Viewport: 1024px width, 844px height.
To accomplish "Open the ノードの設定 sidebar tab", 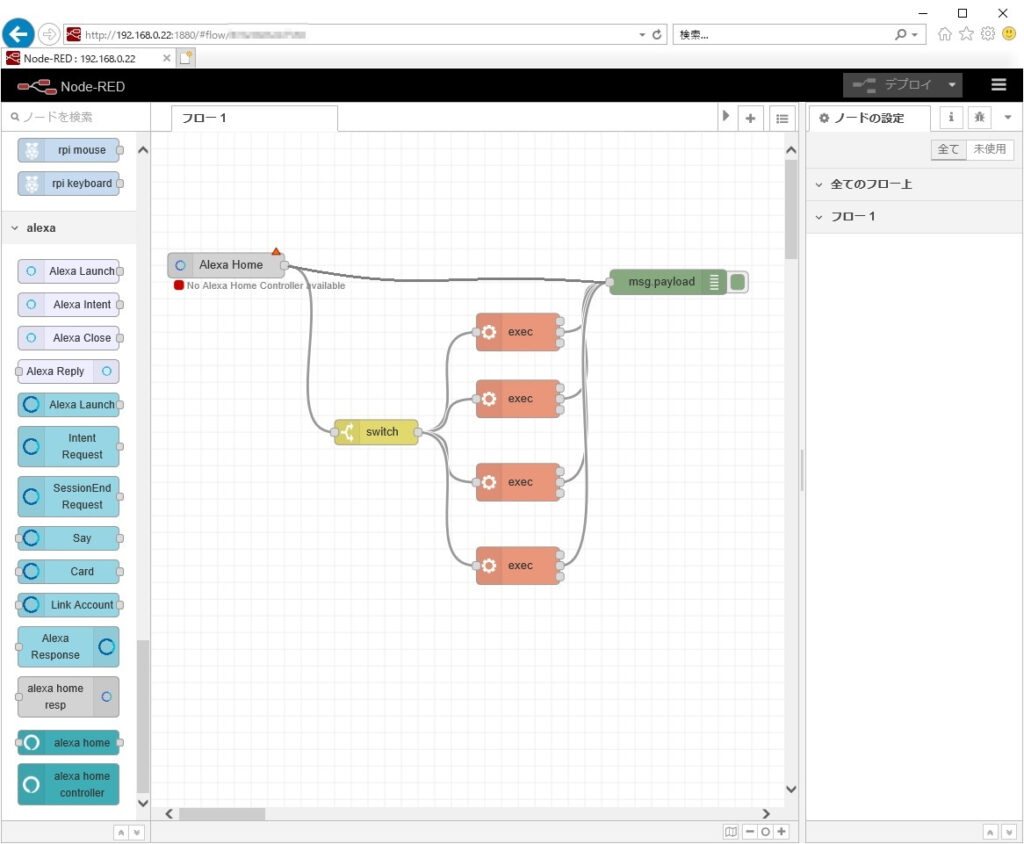I will (869, 118).
